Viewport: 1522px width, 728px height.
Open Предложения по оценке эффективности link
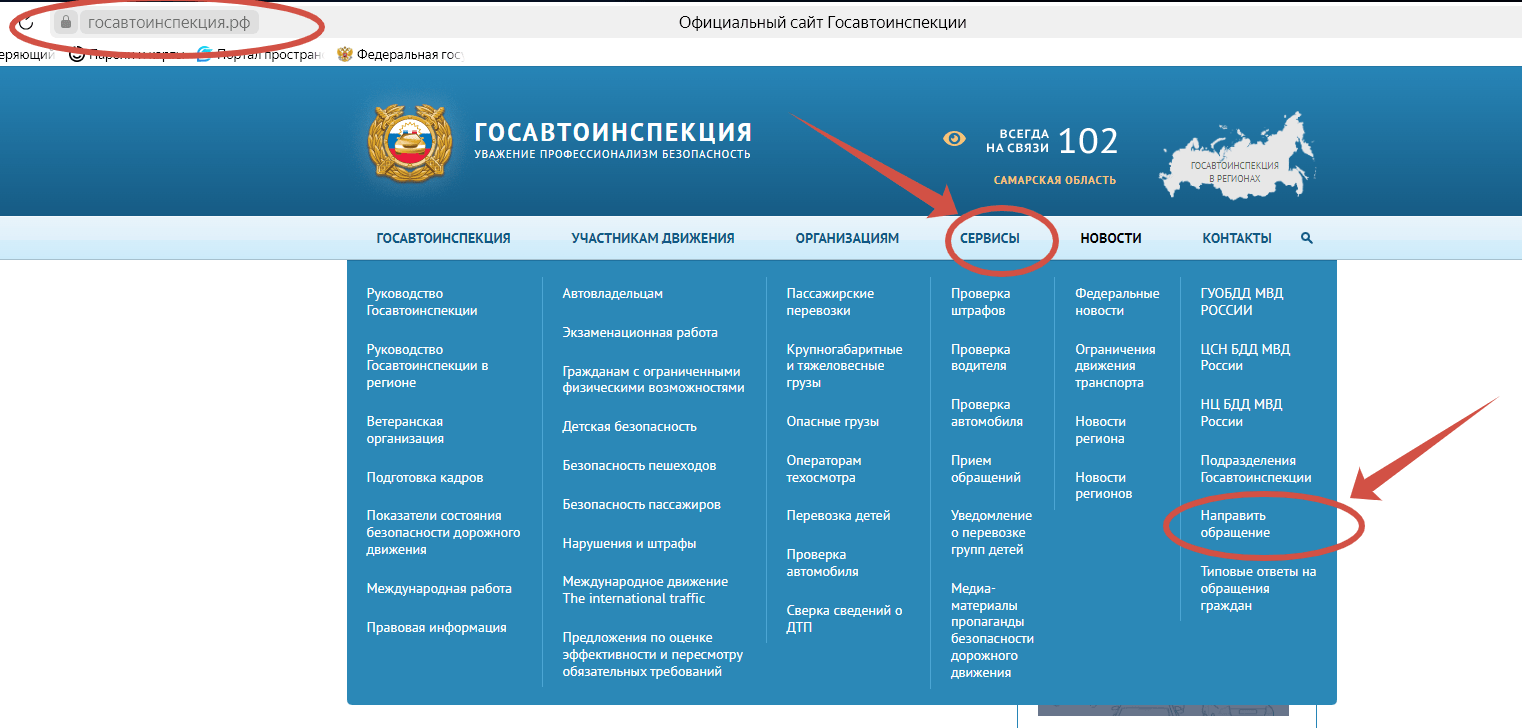[653, 654]
